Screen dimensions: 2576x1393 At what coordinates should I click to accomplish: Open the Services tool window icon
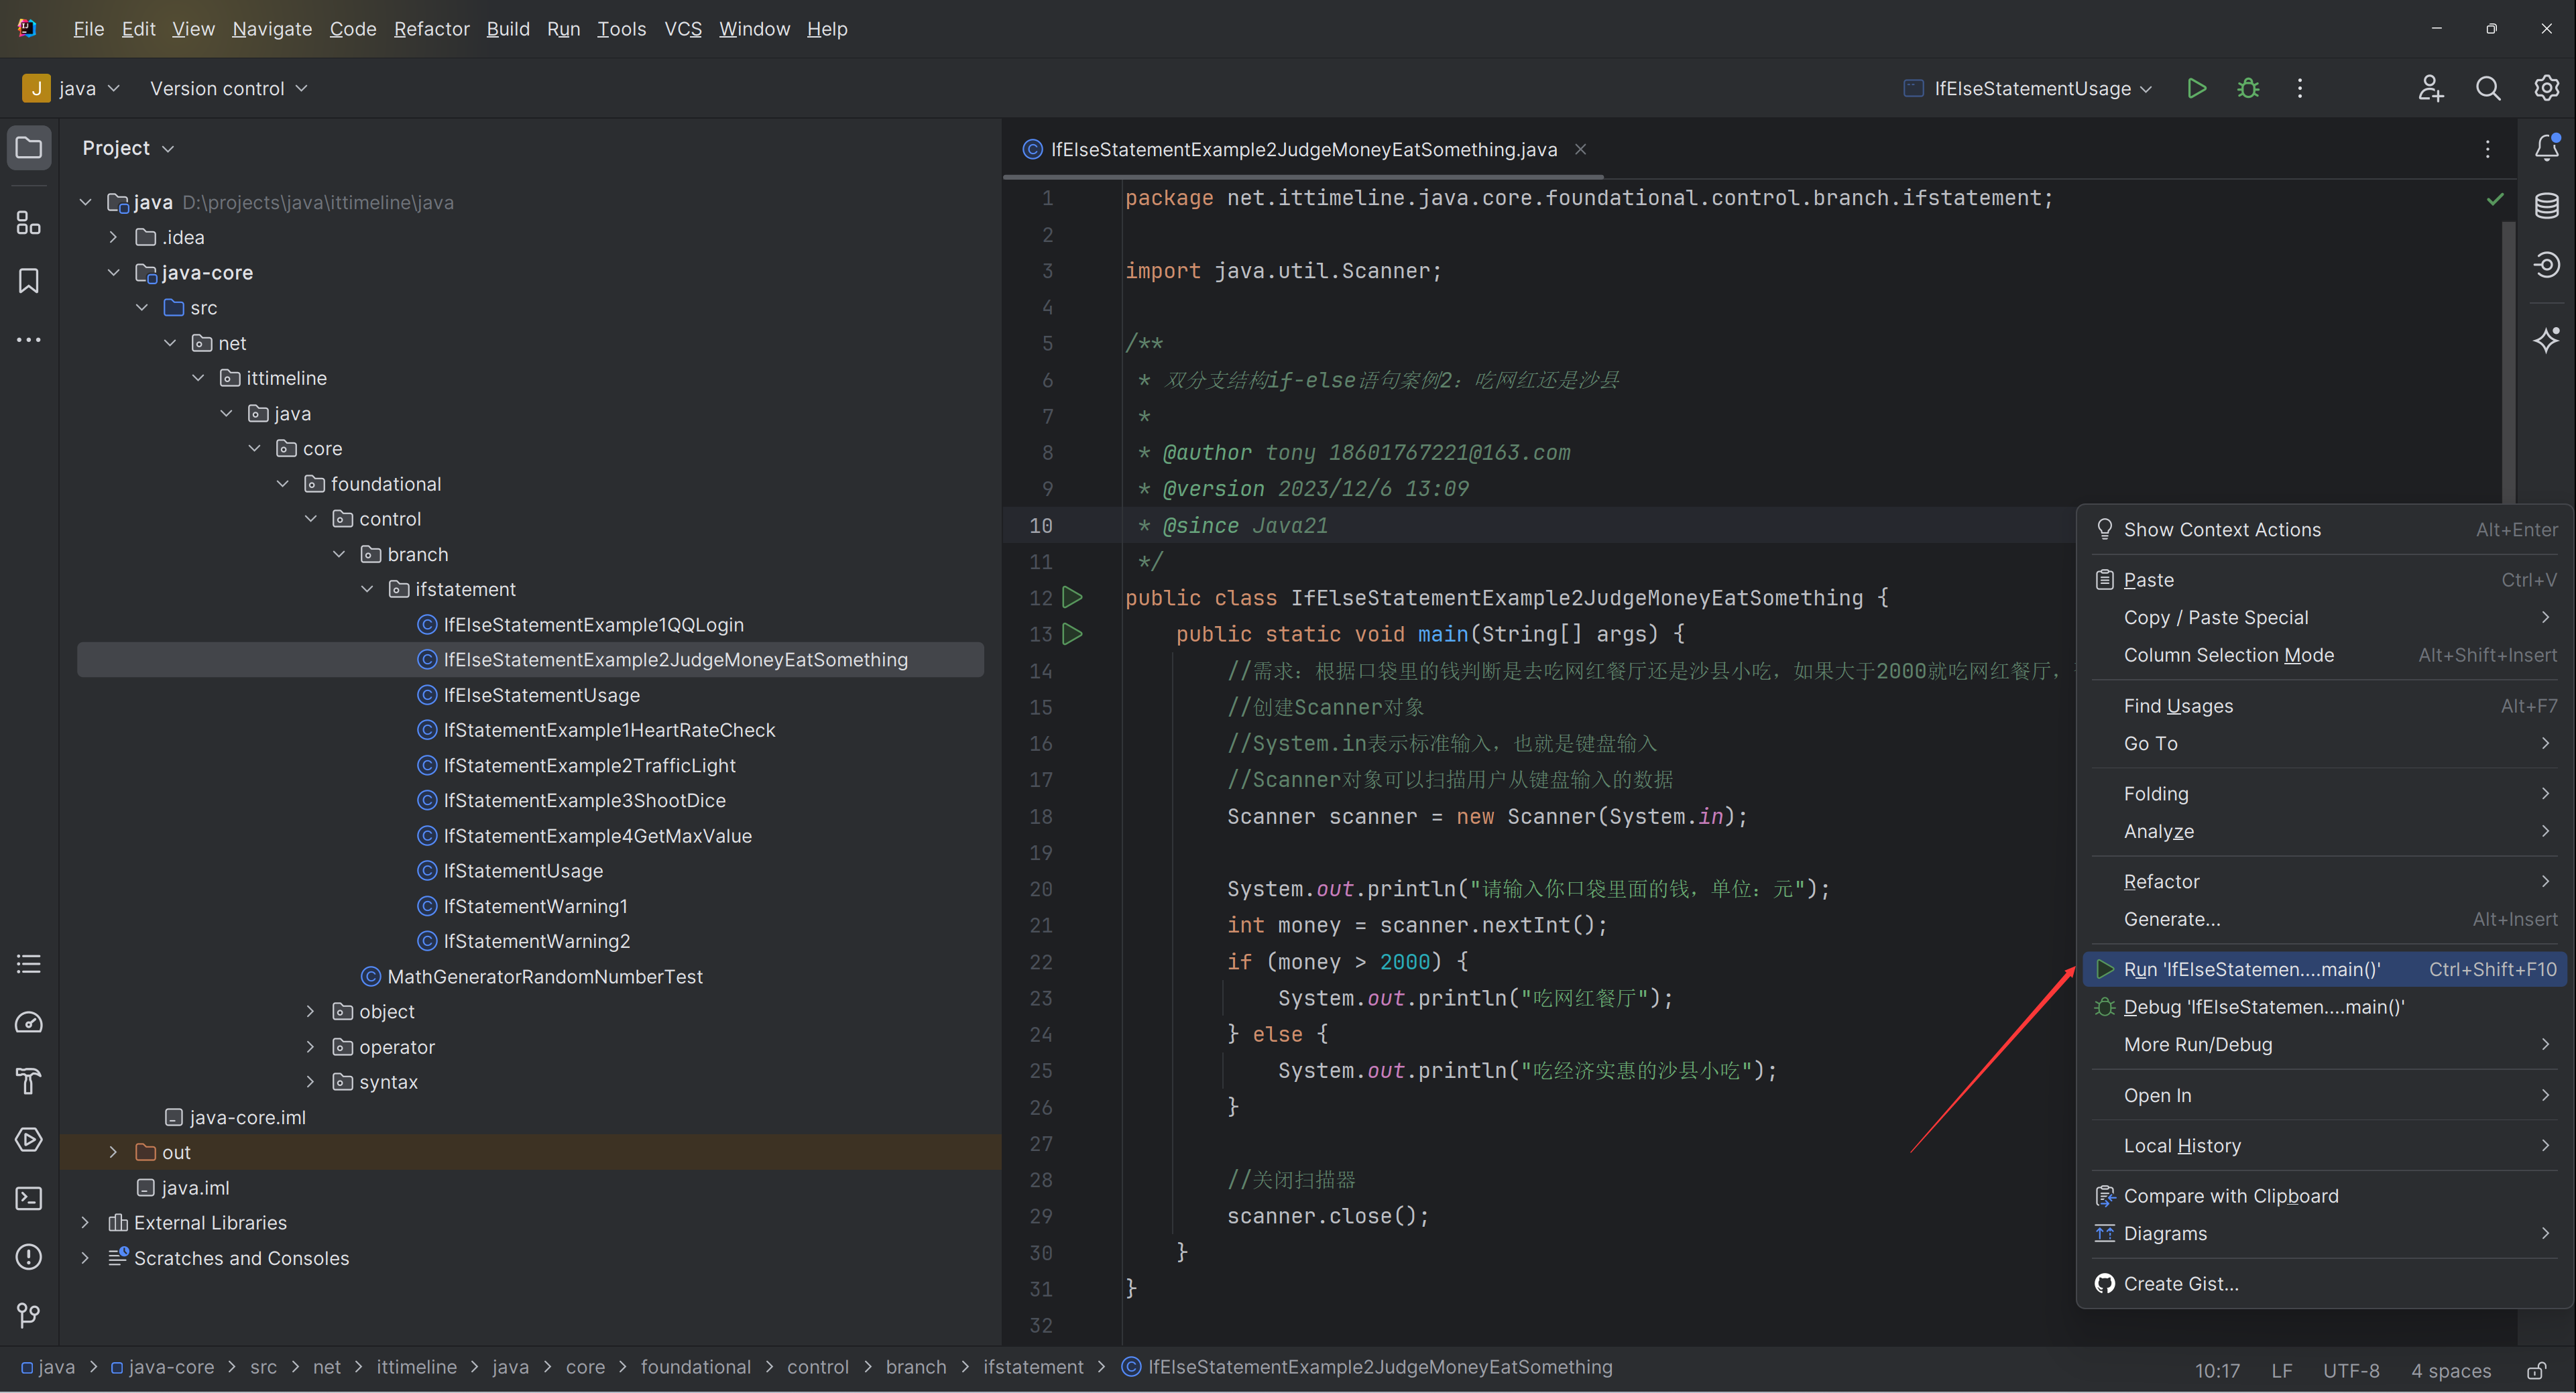tap(29, 1139)
